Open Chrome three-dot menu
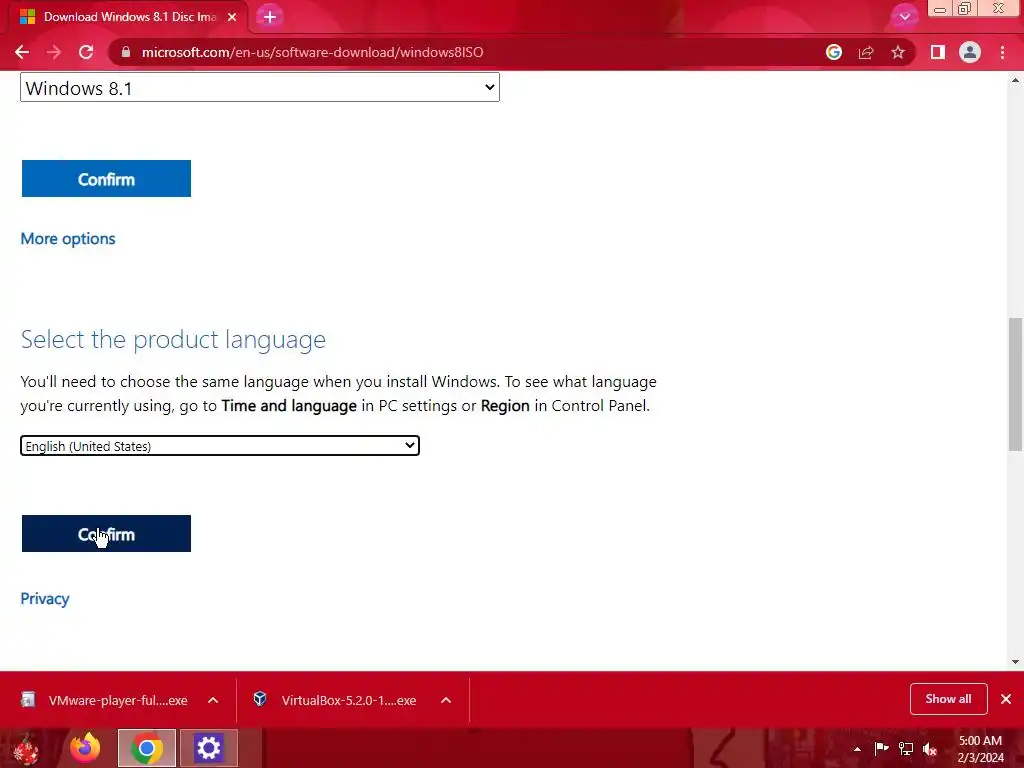The width and height of the screenshot is (1024, 768). pyautogui.click(x=1002, y=52)
